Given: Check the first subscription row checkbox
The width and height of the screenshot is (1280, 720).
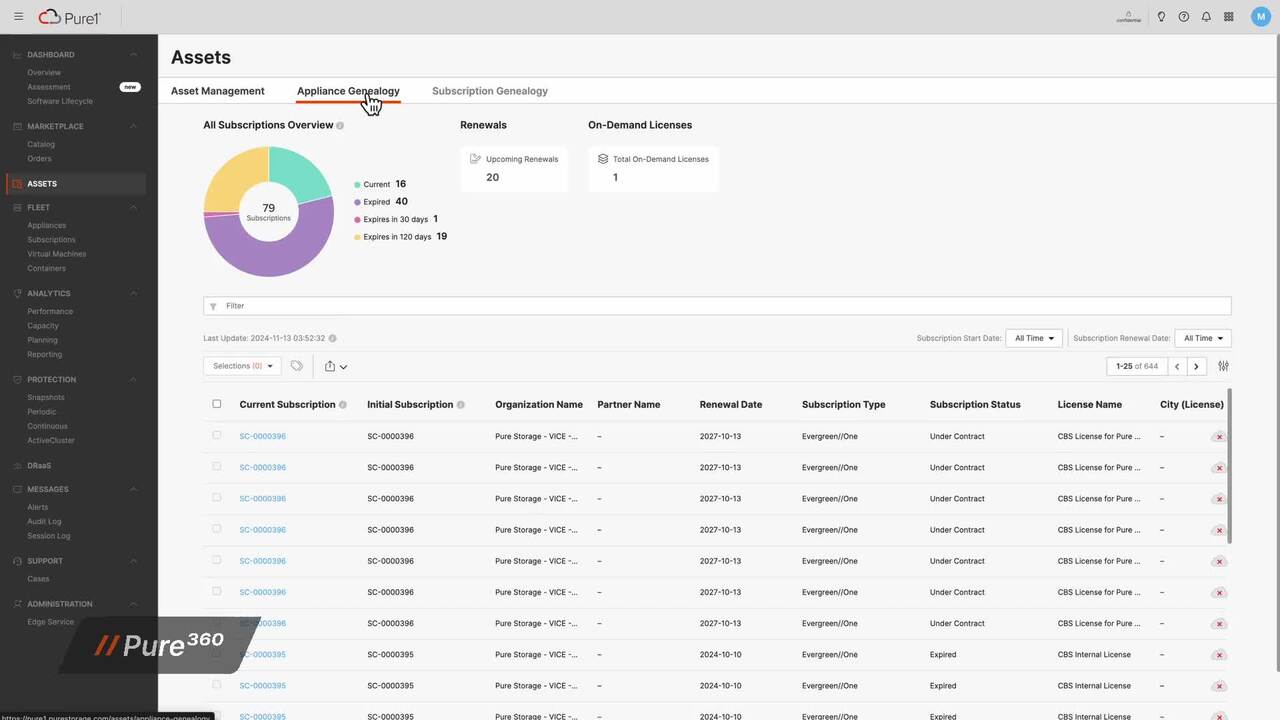Looking at the screenshot, I should pos(216,436).
